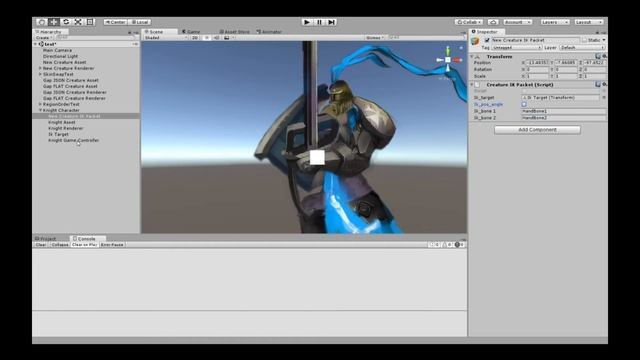Switch to the Animator tab
The height and width of the screenshot is (360, 640).
point(269,31)
